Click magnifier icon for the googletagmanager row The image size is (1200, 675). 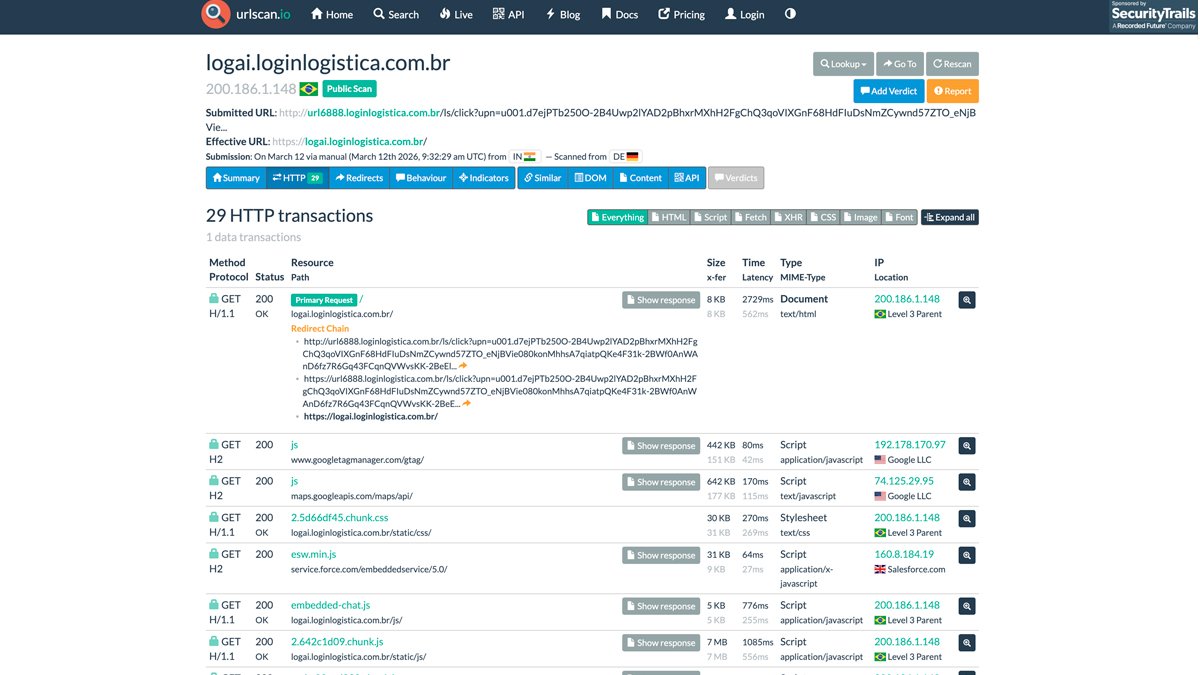(966, 446)
